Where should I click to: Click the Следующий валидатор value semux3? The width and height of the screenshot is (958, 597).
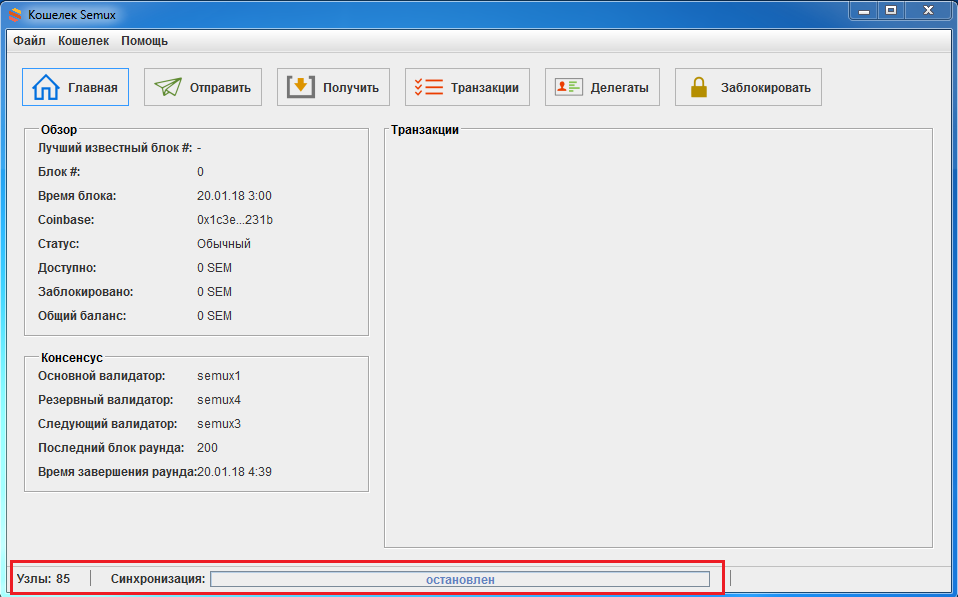click(x=219, y=424)
